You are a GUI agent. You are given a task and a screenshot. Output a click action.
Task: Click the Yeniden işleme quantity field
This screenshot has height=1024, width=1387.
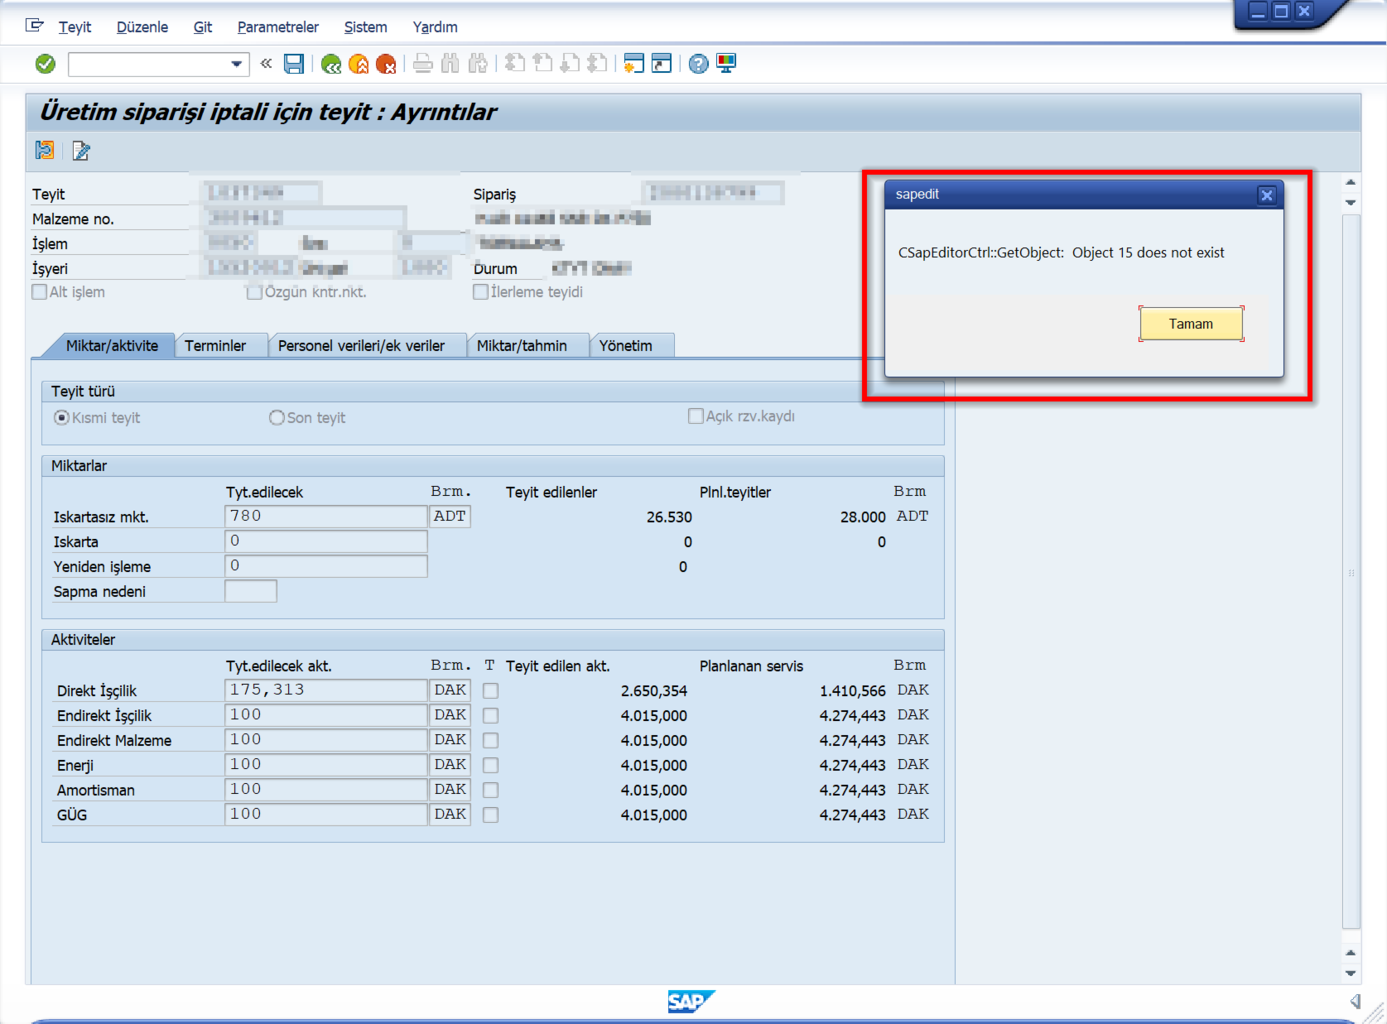click(326, 566)
